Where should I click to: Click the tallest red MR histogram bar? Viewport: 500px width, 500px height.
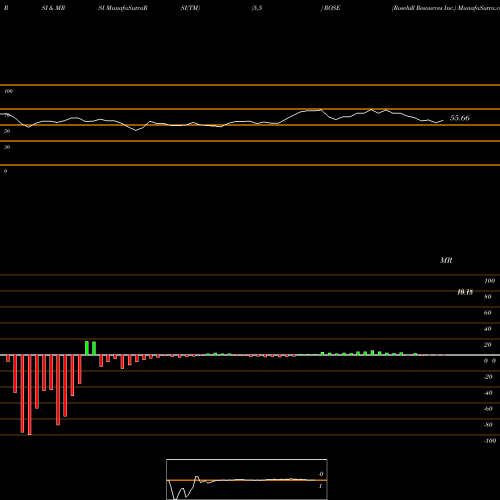[x=30, y=395]
